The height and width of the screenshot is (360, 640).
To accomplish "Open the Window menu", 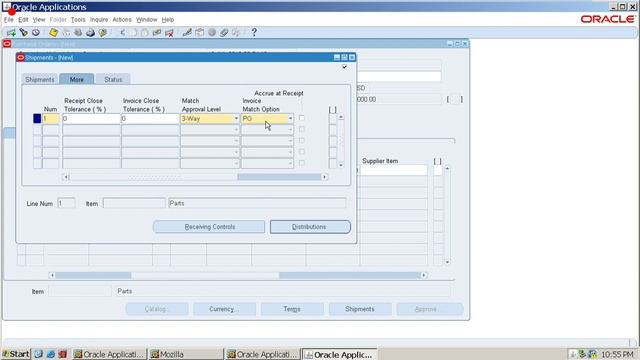I will (x=147, y=20).
